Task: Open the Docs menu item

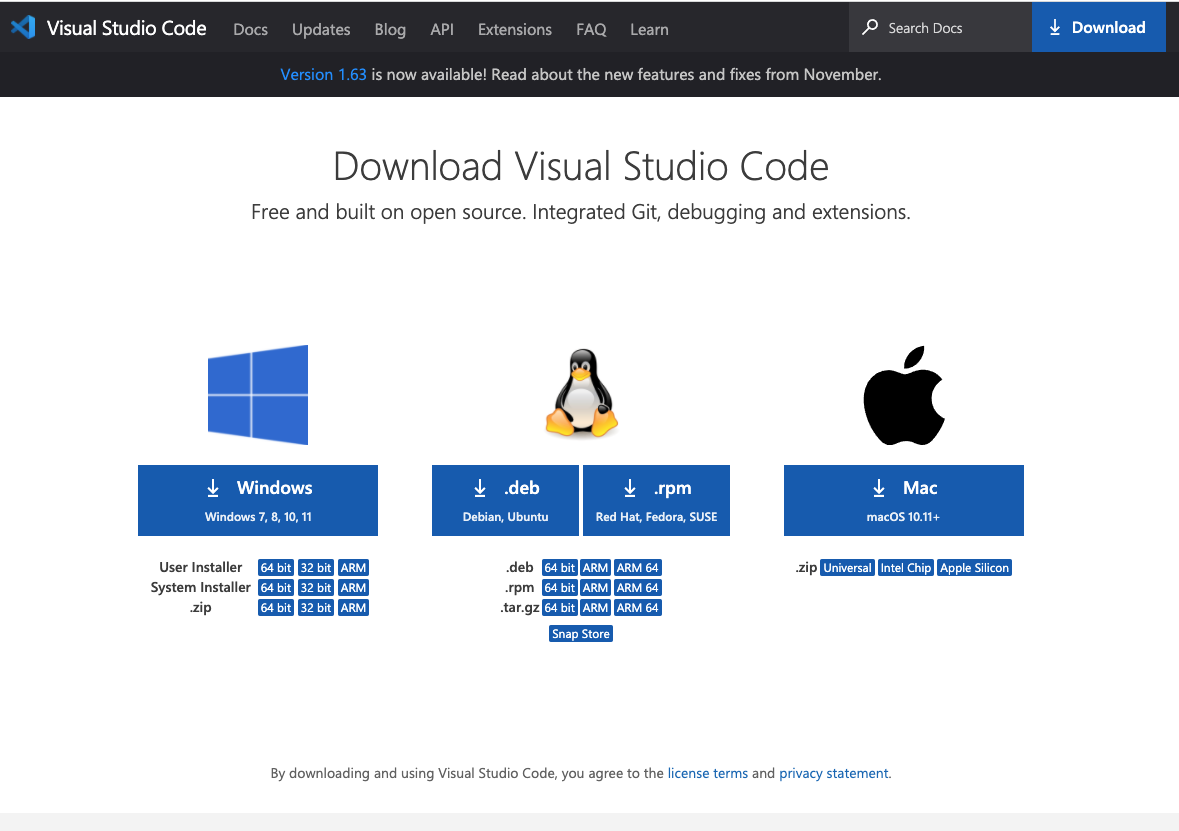Action: point(250,29)
